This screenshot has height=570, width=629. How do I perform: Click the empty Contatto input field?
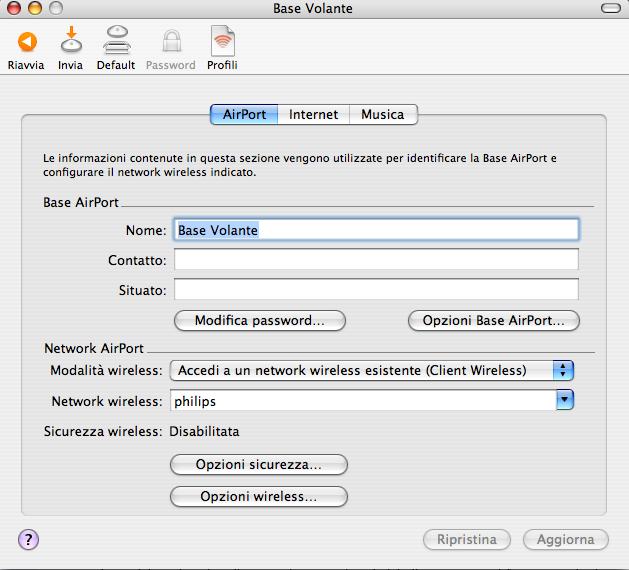[376, 260]
